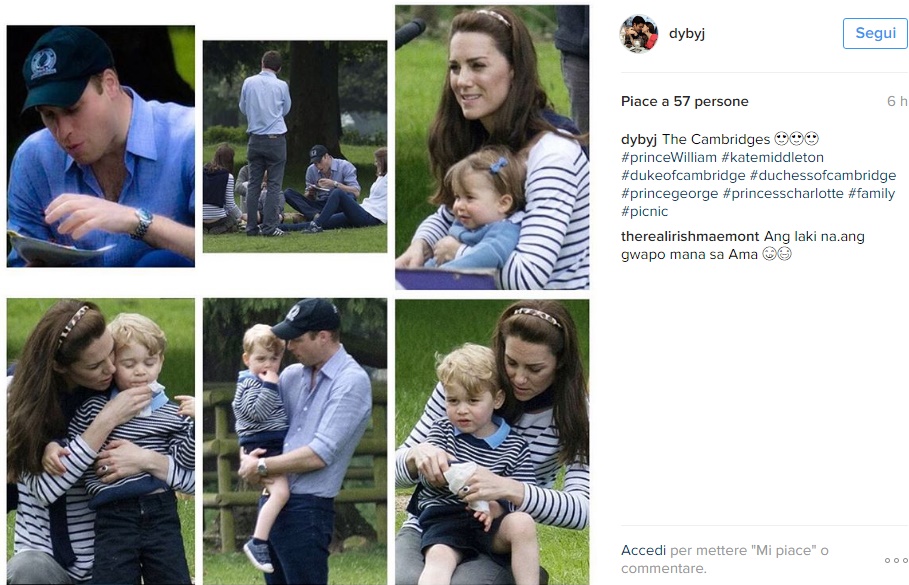Viewport: 909px width, 585px height.
Task: Open the #picnic hashtag
Action: coord(645,212)
